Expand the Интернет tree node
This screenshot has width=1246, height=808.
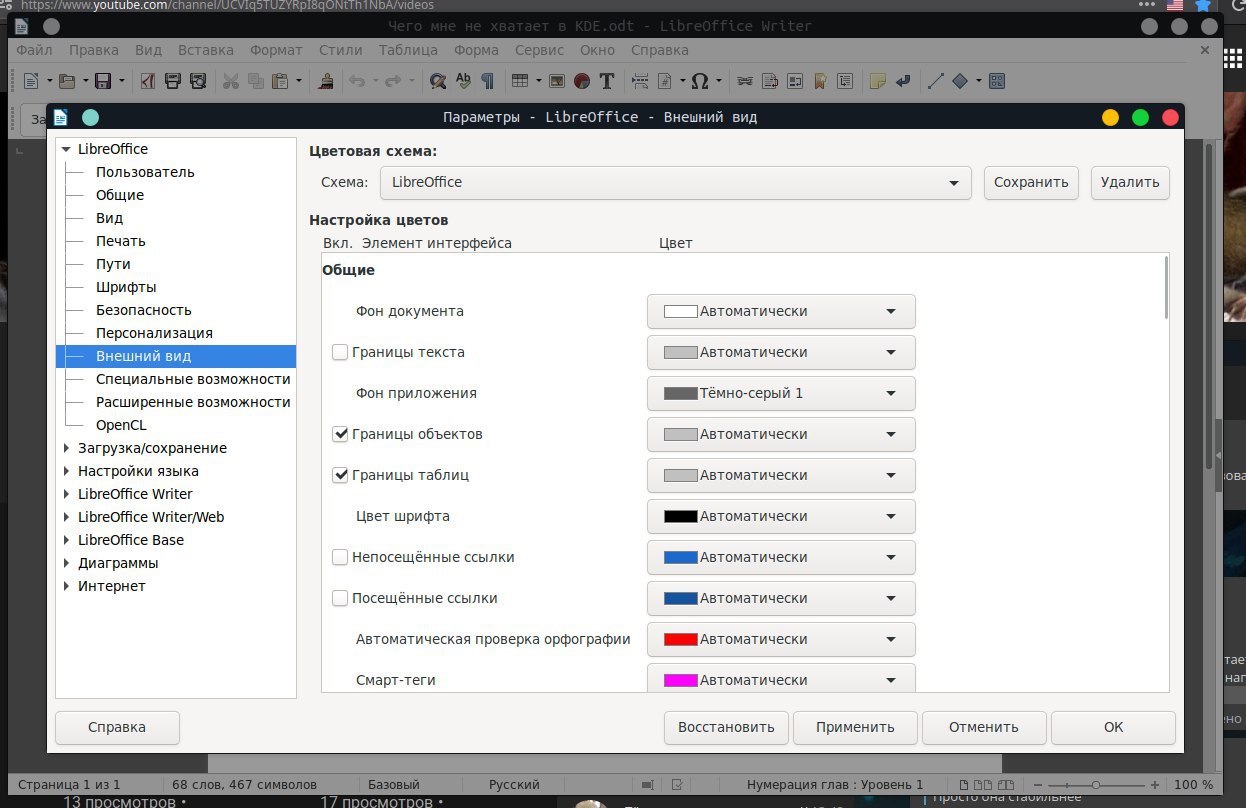tap(66, 586)
